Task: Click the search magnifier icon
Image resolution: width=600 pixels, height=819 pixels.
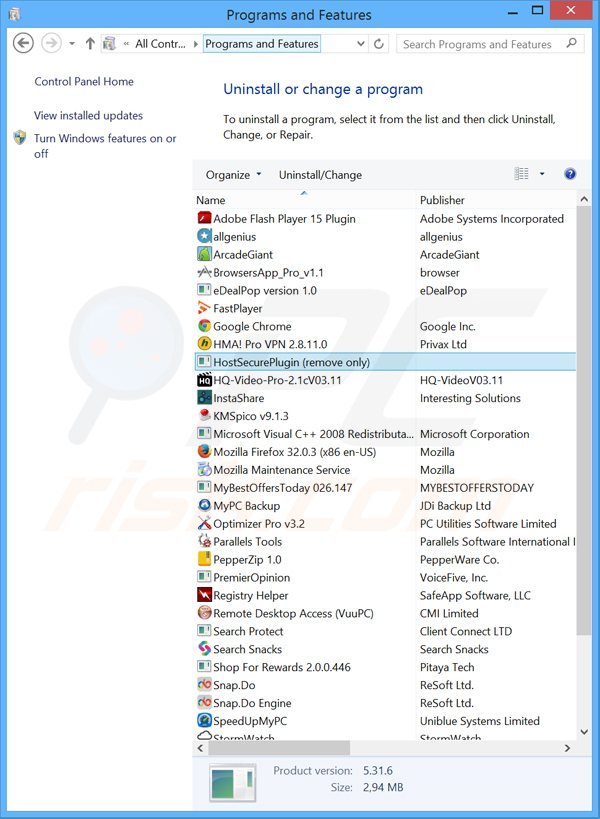Action: coord(572,43)
